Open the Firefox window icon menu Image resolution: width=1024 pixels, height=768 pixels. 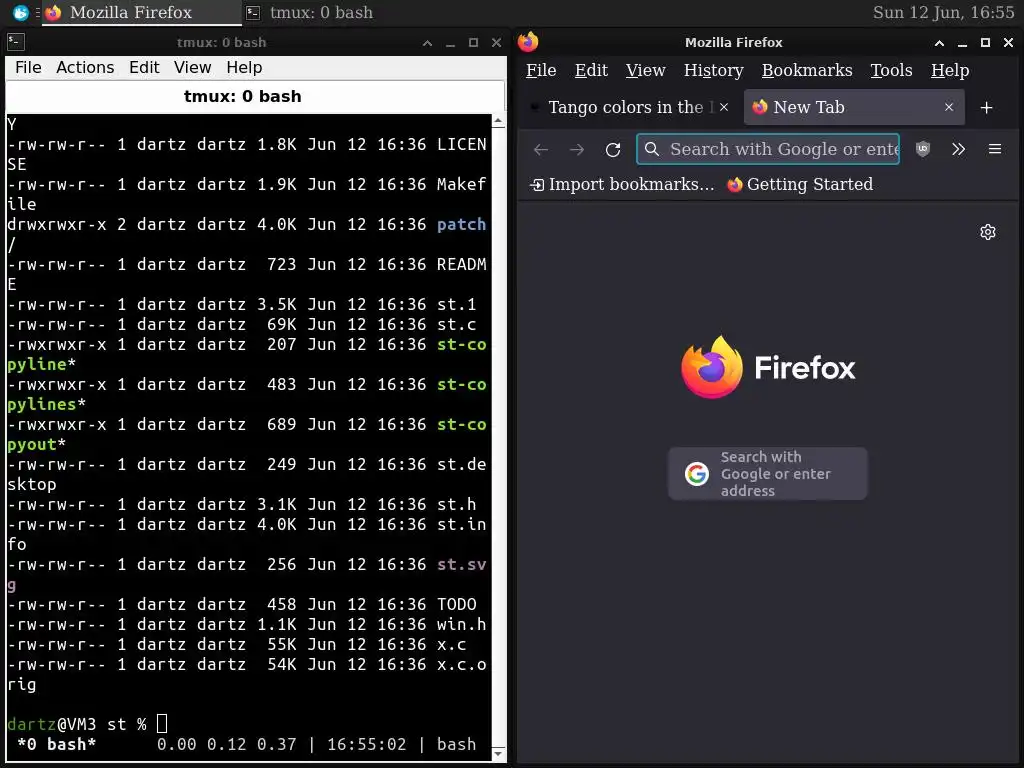528,42
